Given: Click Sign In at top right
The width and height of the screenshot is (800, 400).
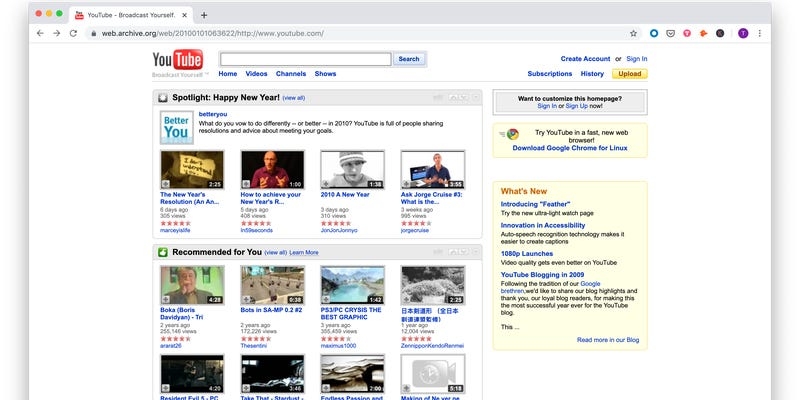Looking at the screenshot, I should (637, 59).
